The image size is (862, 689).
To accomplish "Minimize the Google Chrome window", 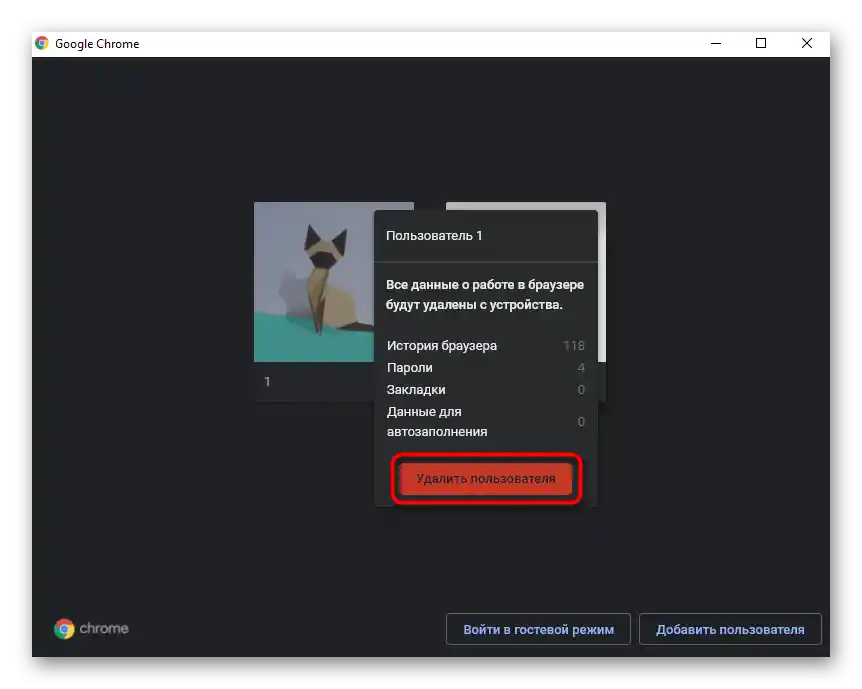I will (716, 43).
